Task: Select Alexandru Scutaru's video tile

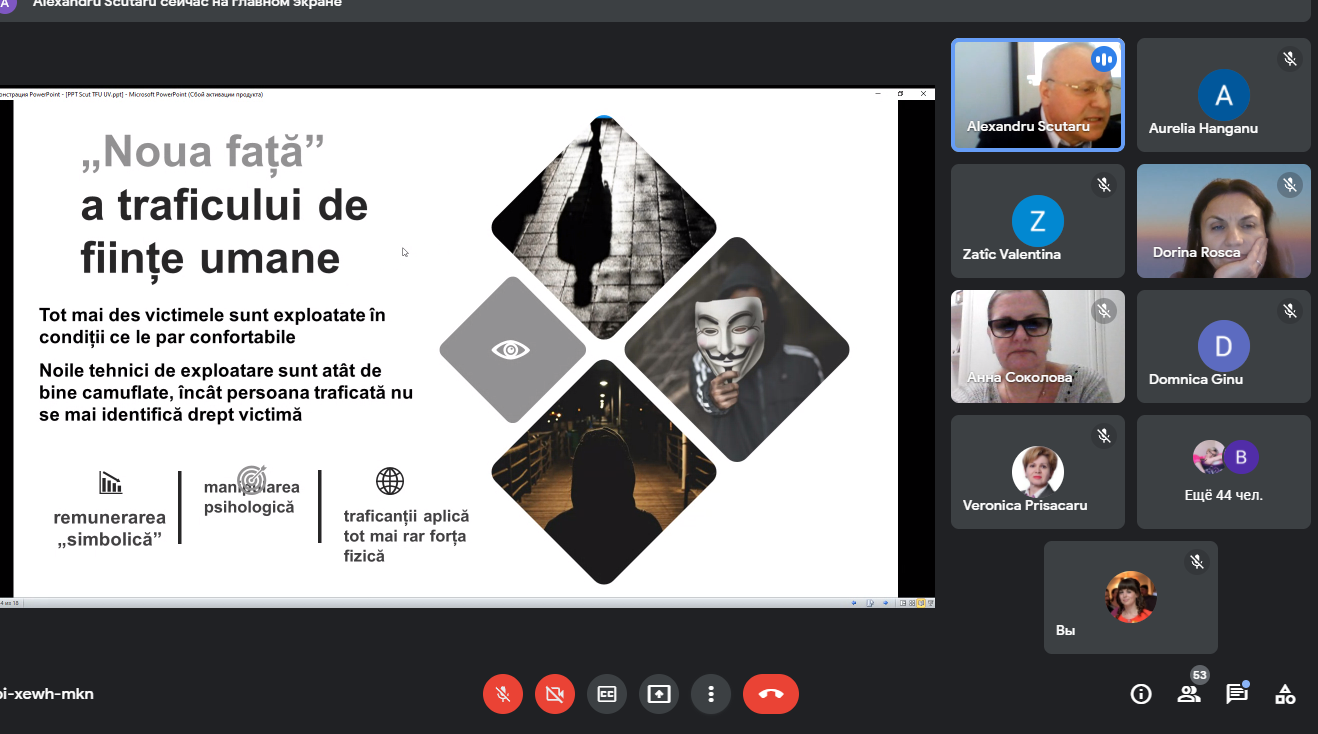Action: [x=1037, y=95]
